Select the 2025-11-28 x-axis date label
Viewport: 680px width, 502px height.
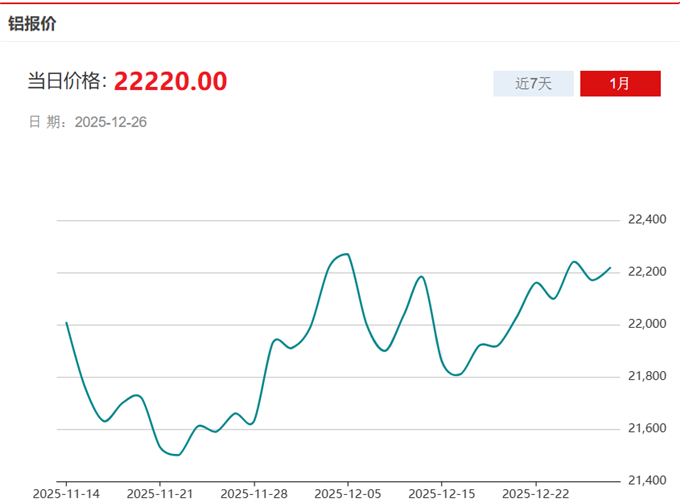pyautogui.click(x=254, y=493)
